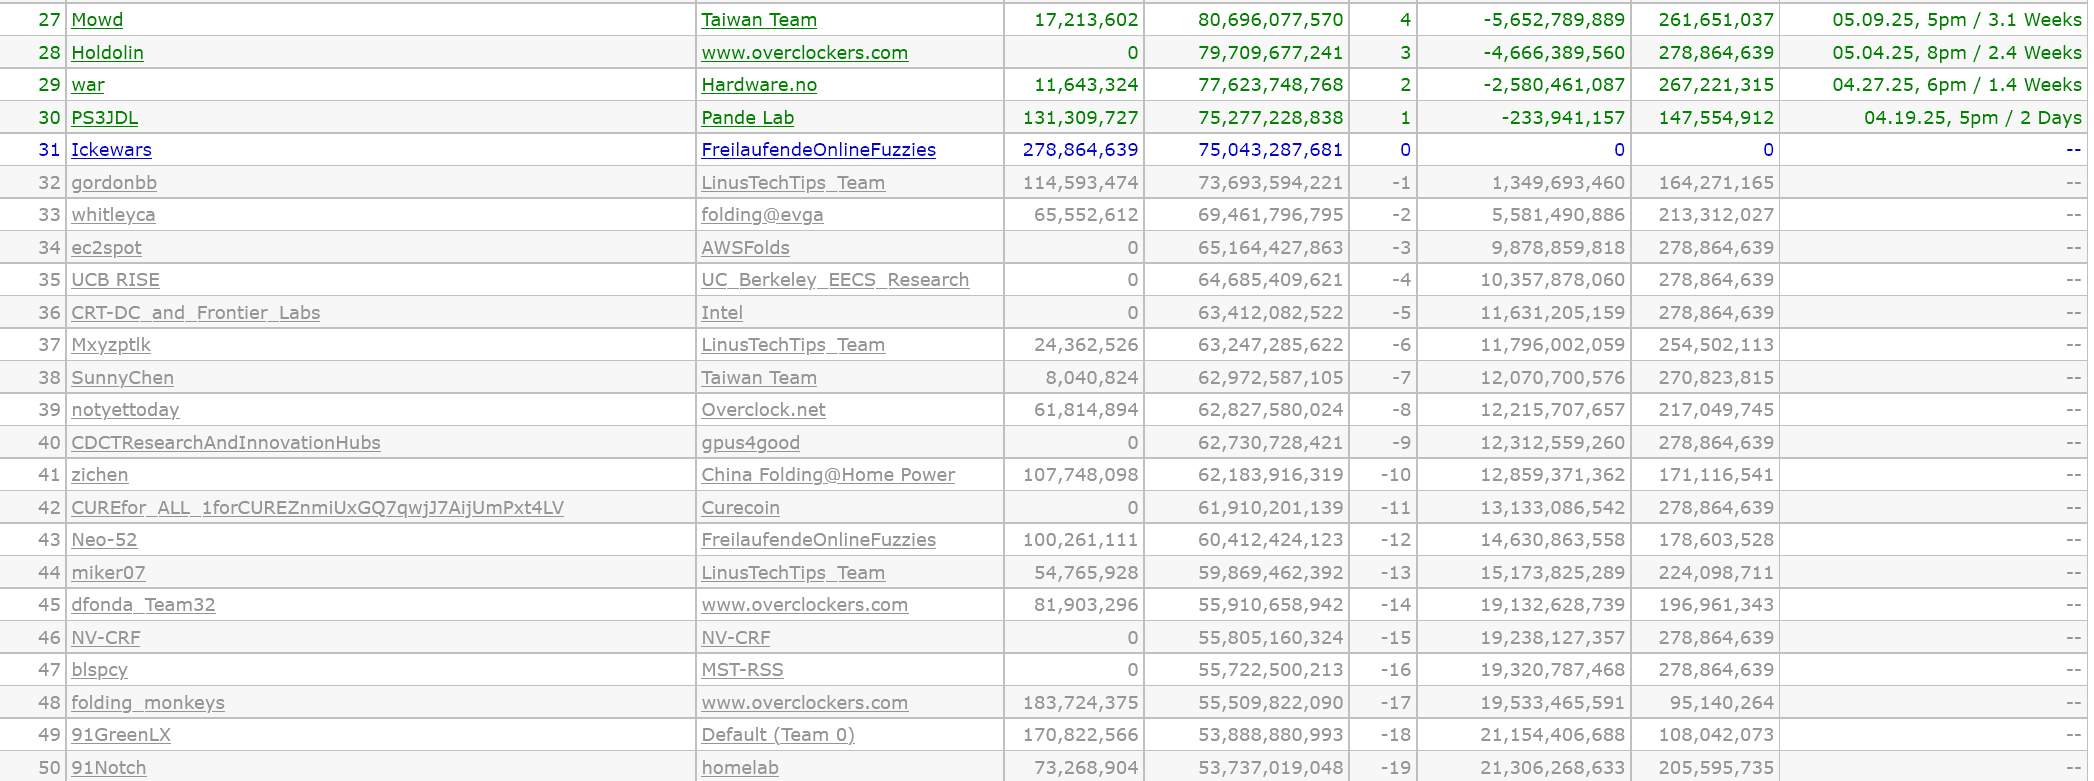Click the gpus4good team link
The height and width of the screenshot is (781, 2094).
pyautogui.click(x=750, y=443)
